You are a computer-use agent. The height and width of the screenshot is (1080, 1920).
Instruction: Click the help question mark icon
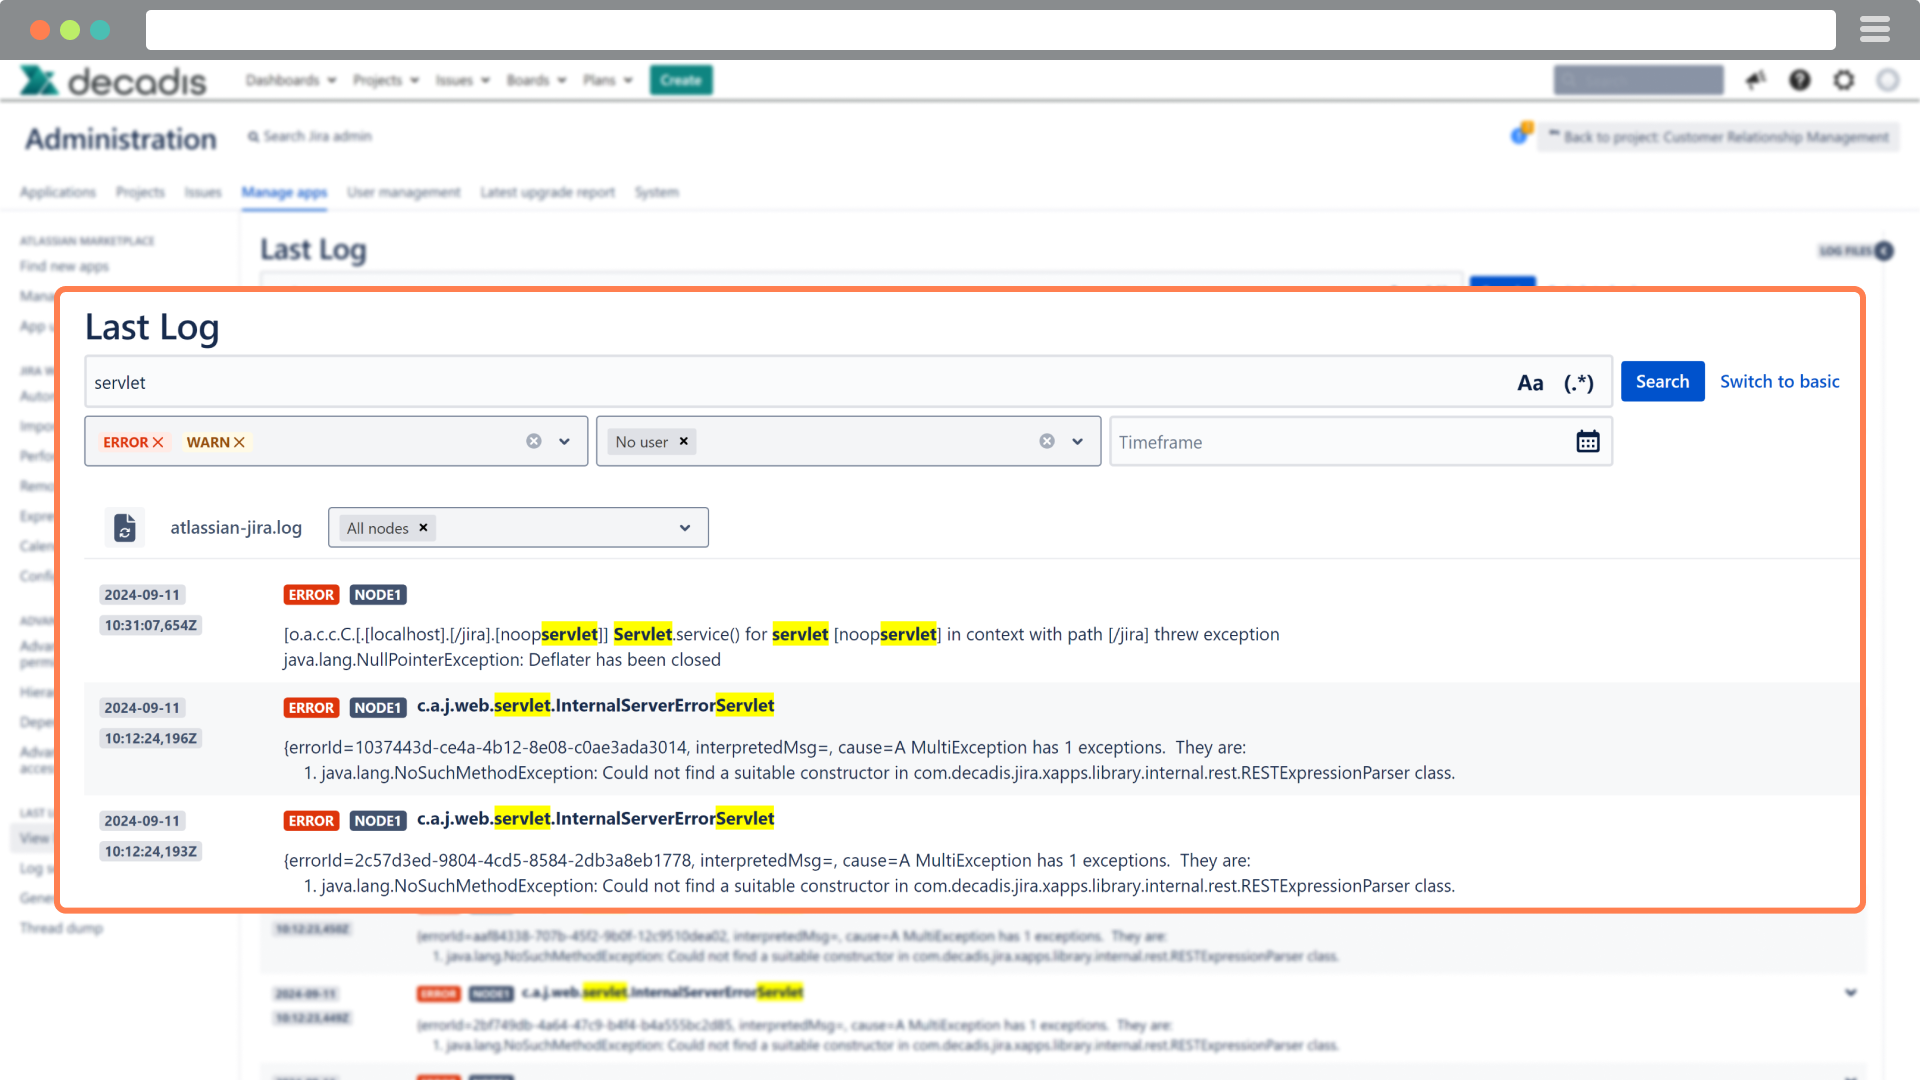tap(1800, 80)
